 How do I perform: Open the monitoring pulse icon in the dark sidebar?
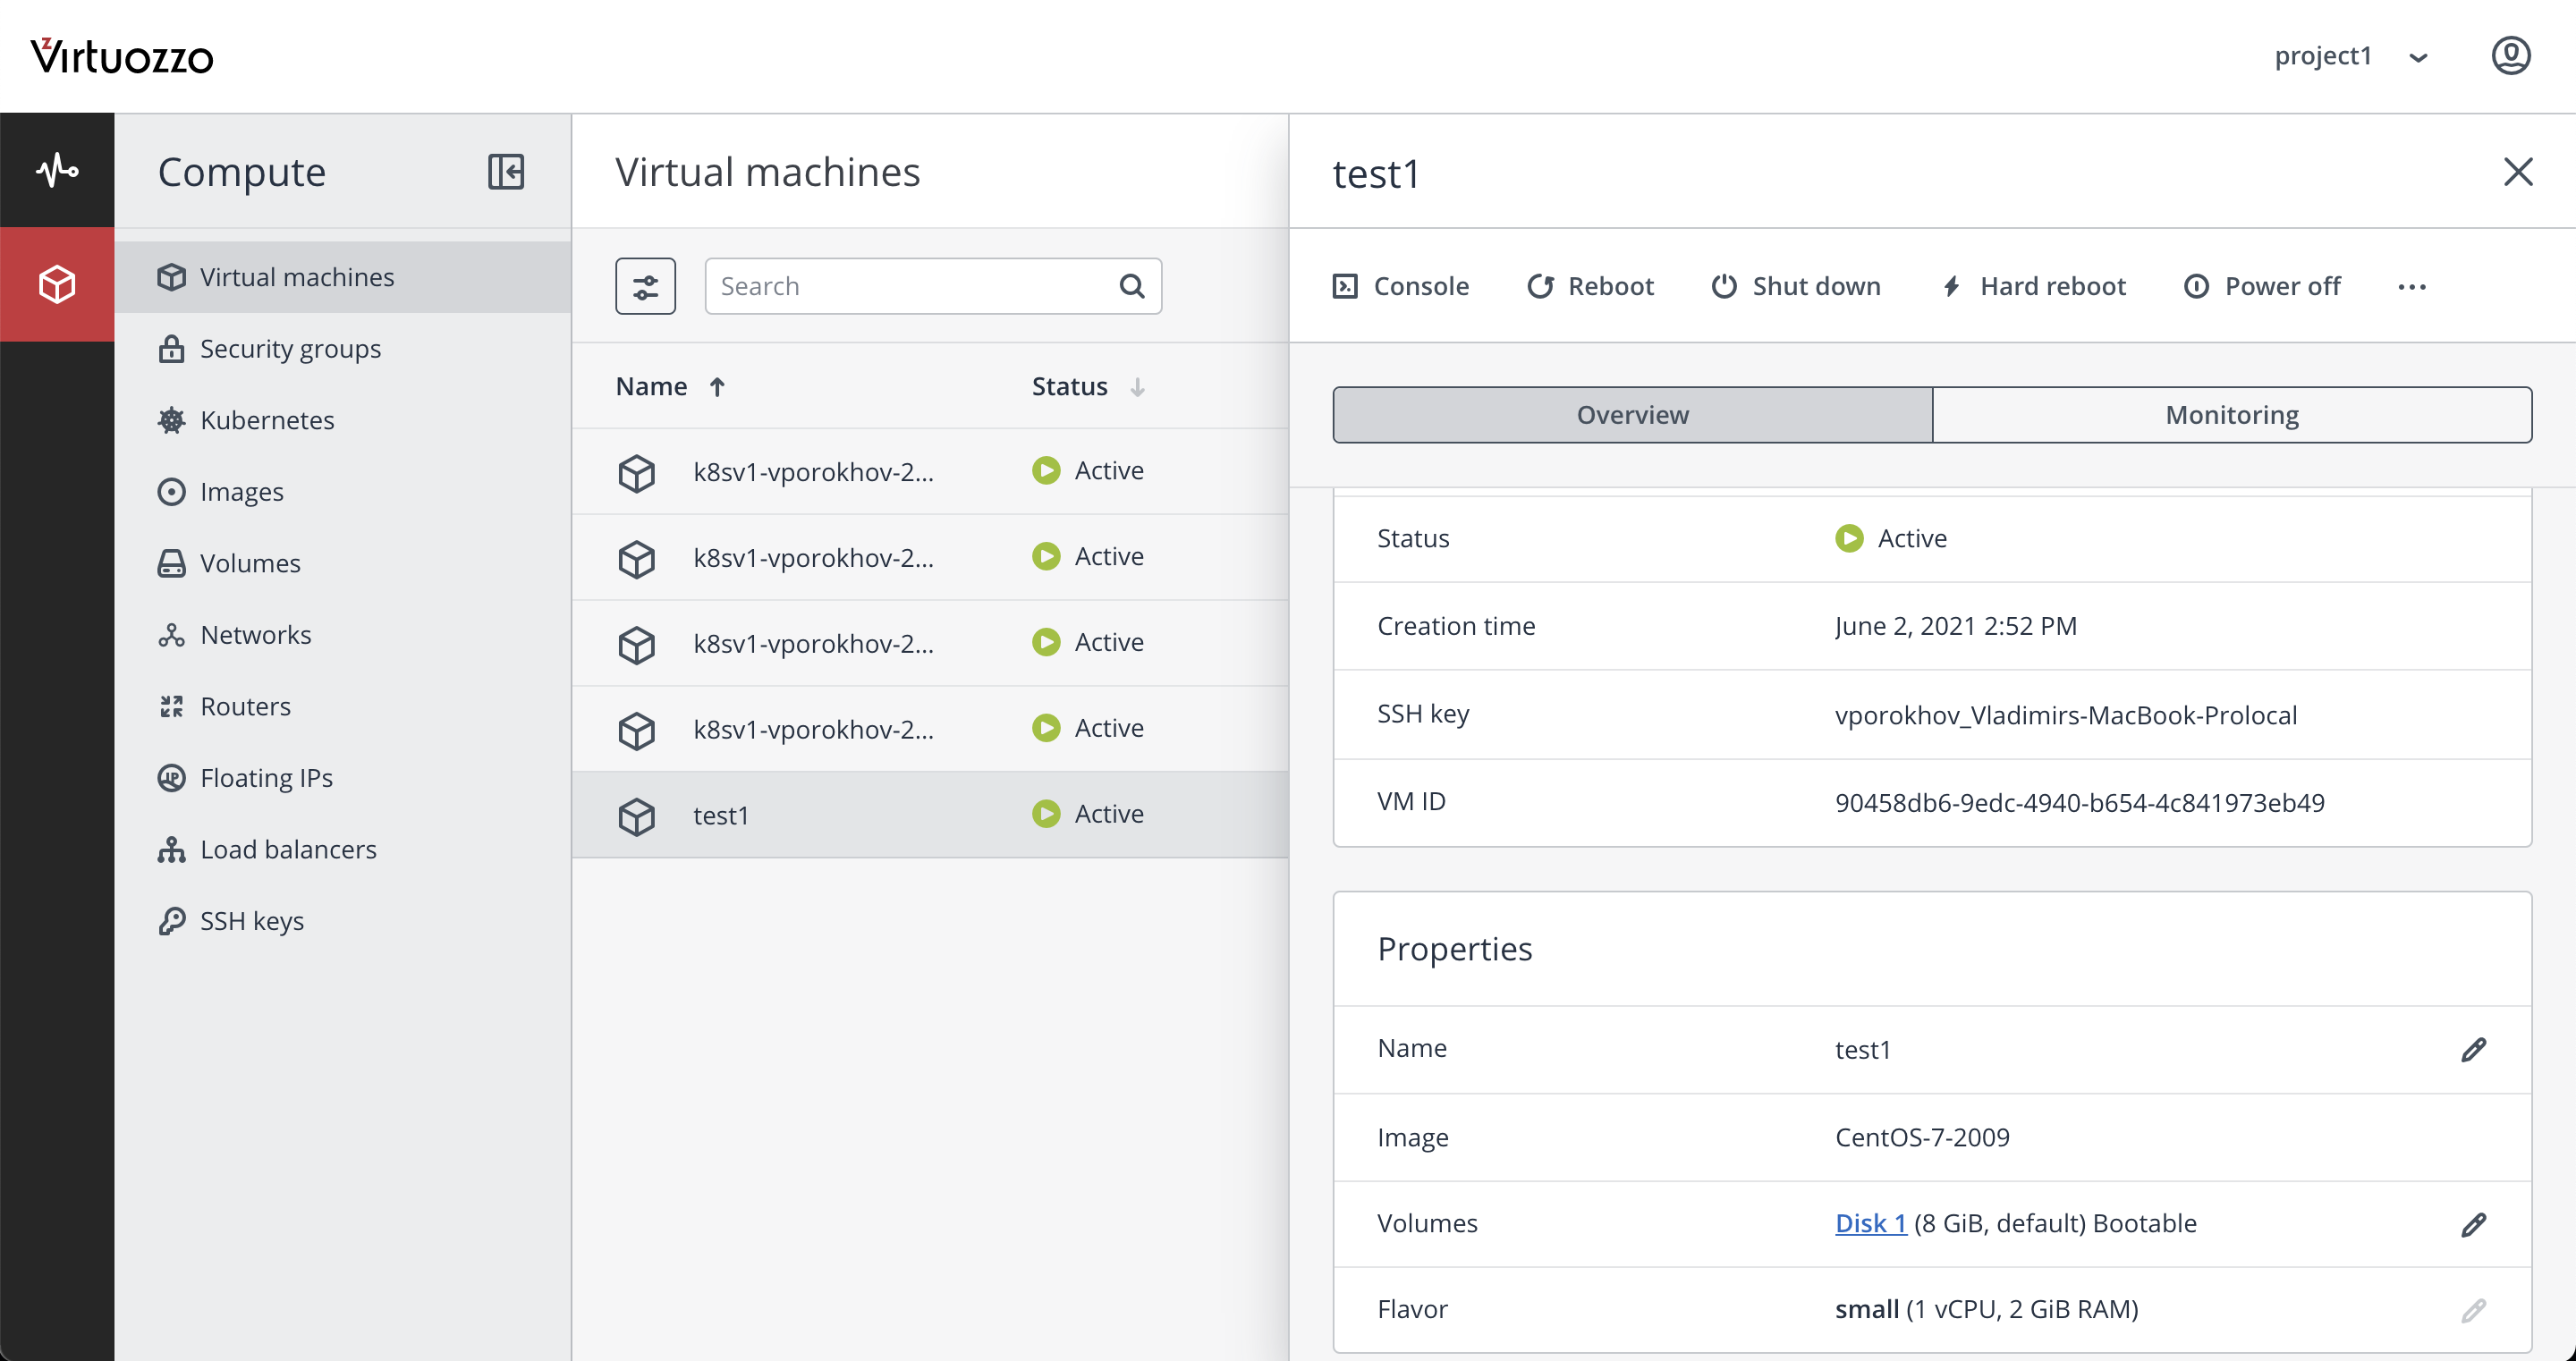(x=57, y=170)
